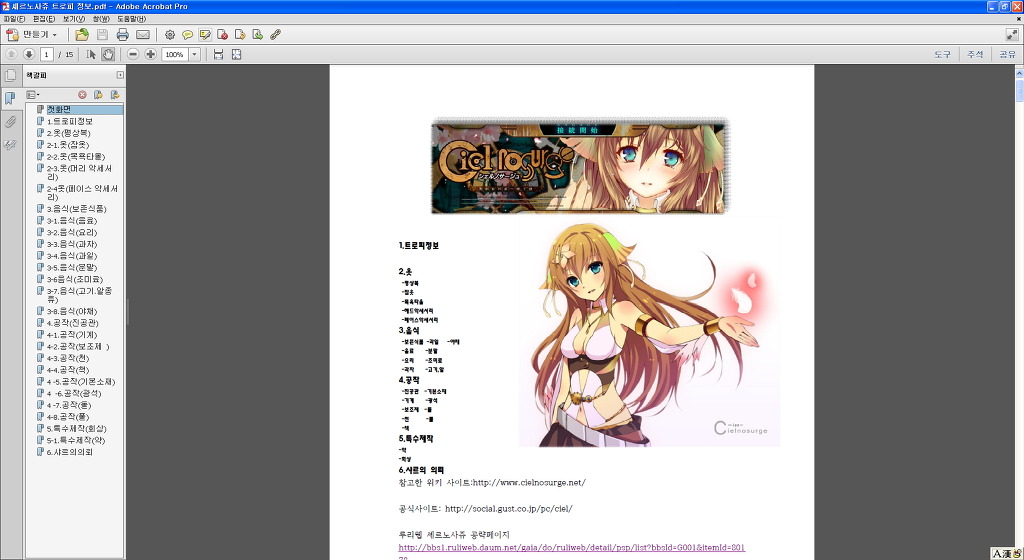Open the 주석 comment pane tab
This screenshot has width=1024, height=560.
tap(974, 54)
